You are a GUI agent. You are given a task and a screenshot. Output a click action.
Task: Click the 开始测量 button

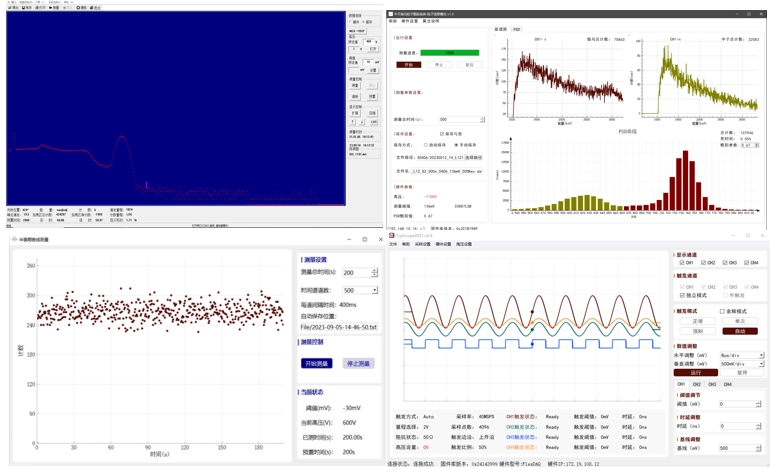point(317,363)
